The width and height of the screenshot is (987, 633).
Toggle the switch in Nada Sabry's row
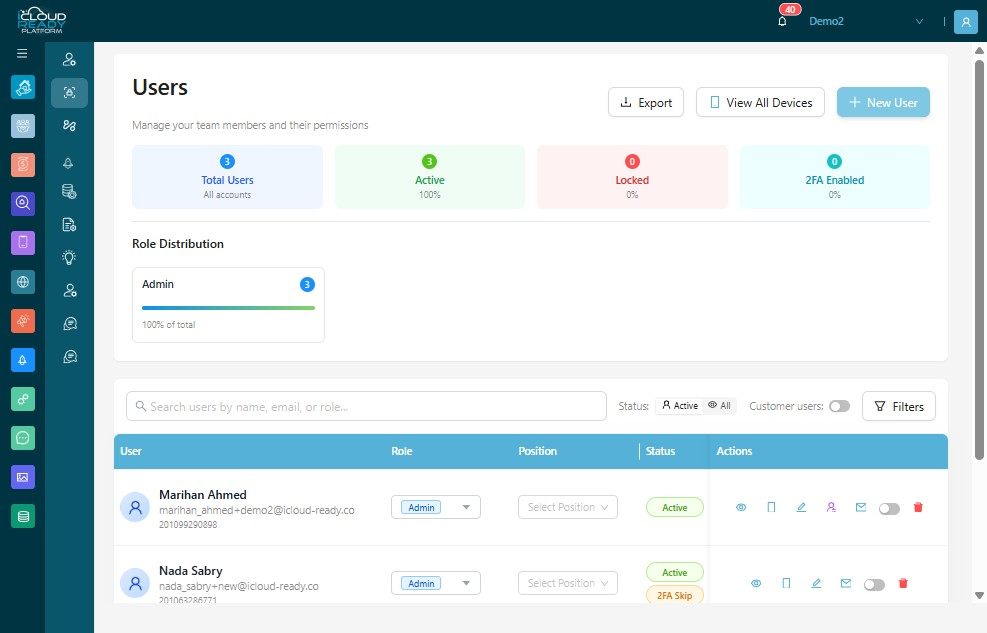(874, 585)
